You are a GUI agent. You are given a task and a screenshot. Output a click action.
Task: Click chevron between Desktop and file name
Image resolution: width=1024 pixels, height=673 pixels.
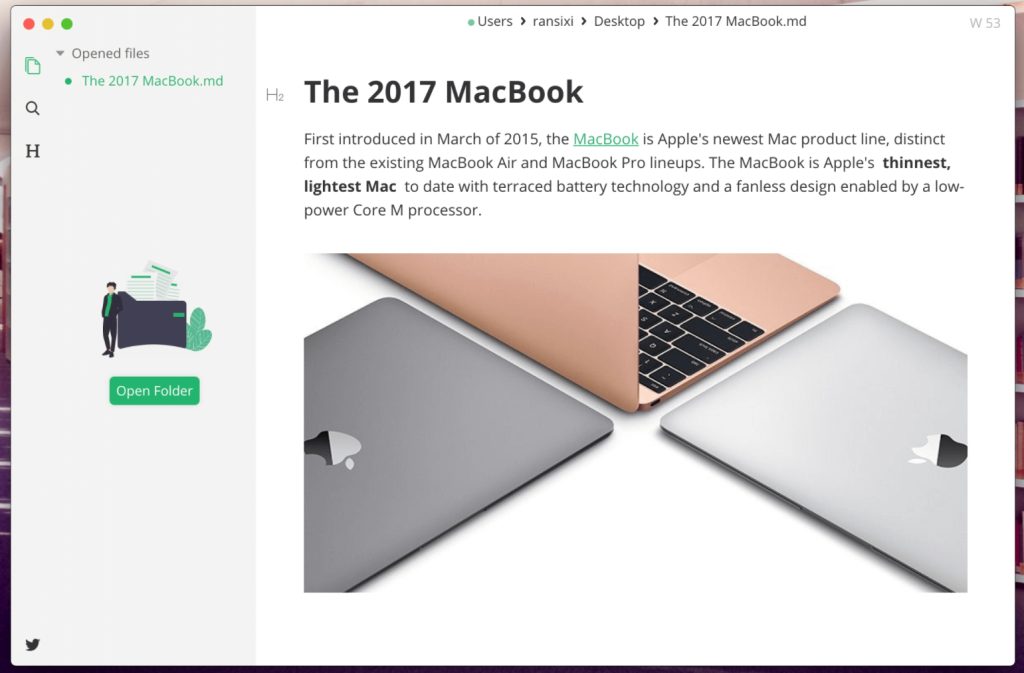pos(656,22)
